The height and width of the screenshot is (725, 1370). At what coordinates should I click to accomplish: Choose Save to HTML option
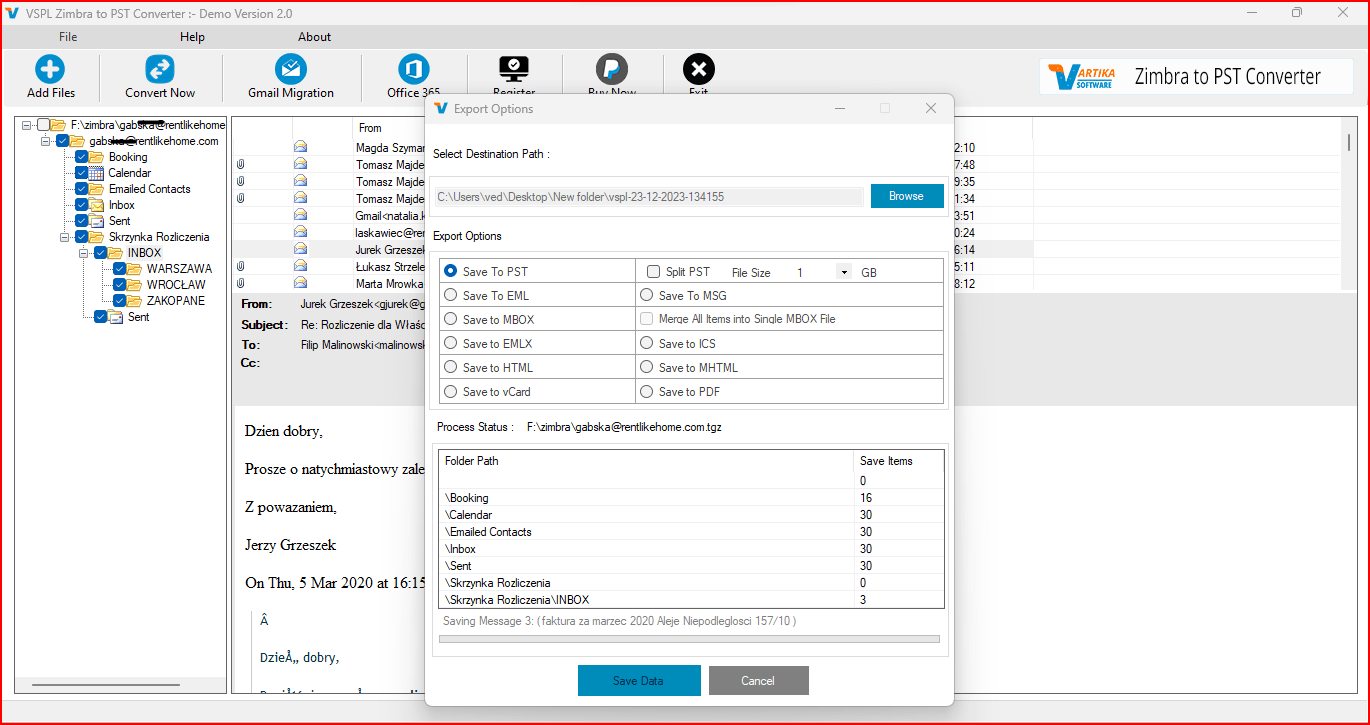pyautogui.click(x=451, y=367)
